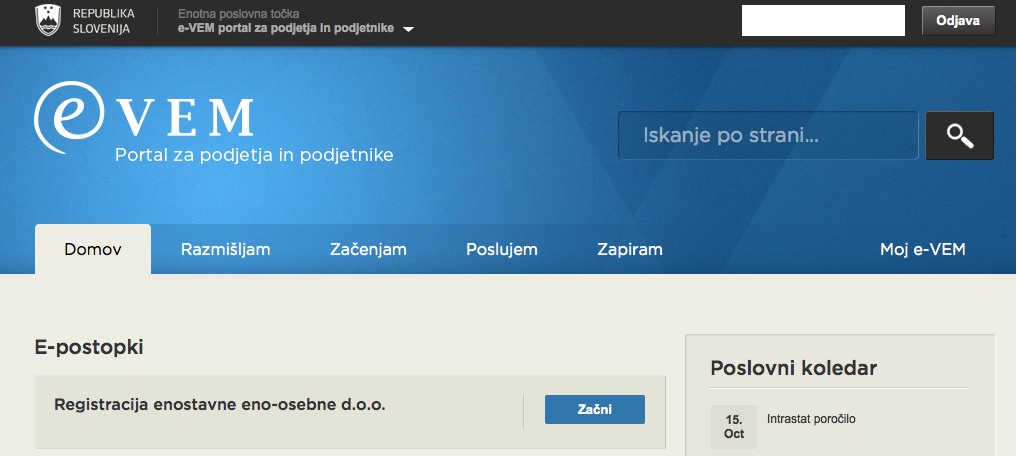Focus the Iskanje po strani search field
1016x456 pixels.
[767, 136]
